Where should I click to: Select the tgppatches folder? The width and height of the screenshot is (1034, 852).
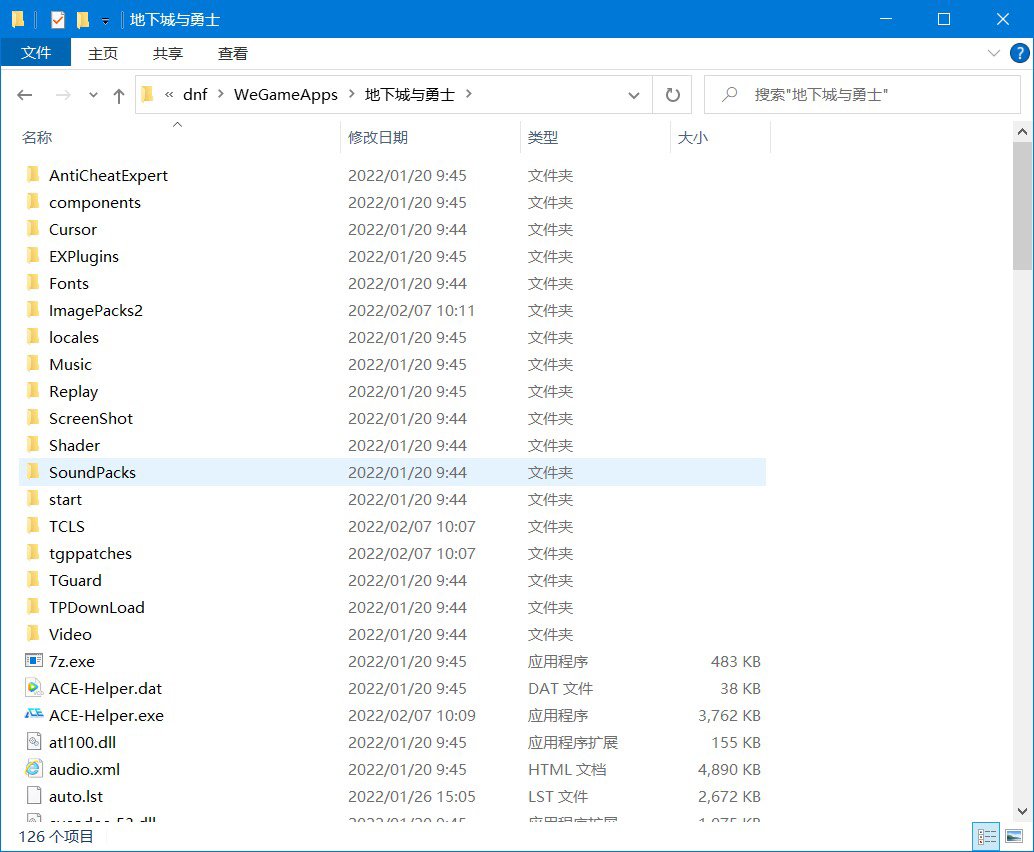[90, 554]
